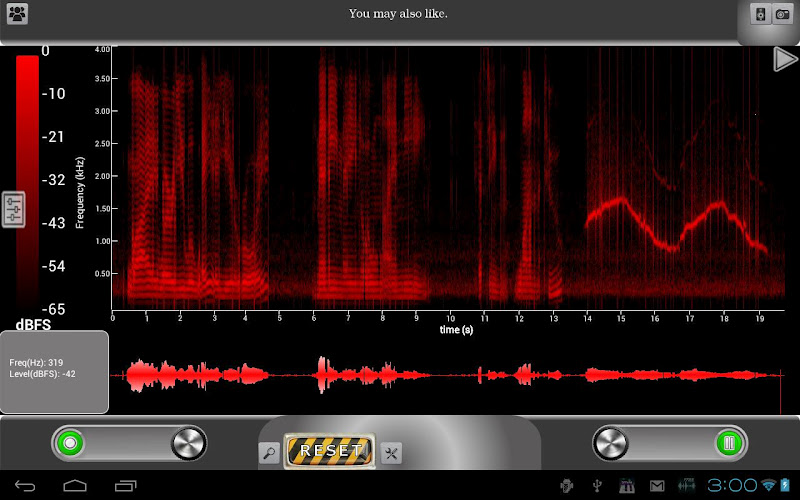
Task: Click the red waveform strip below the spectrogram
Action: (446, 376)
